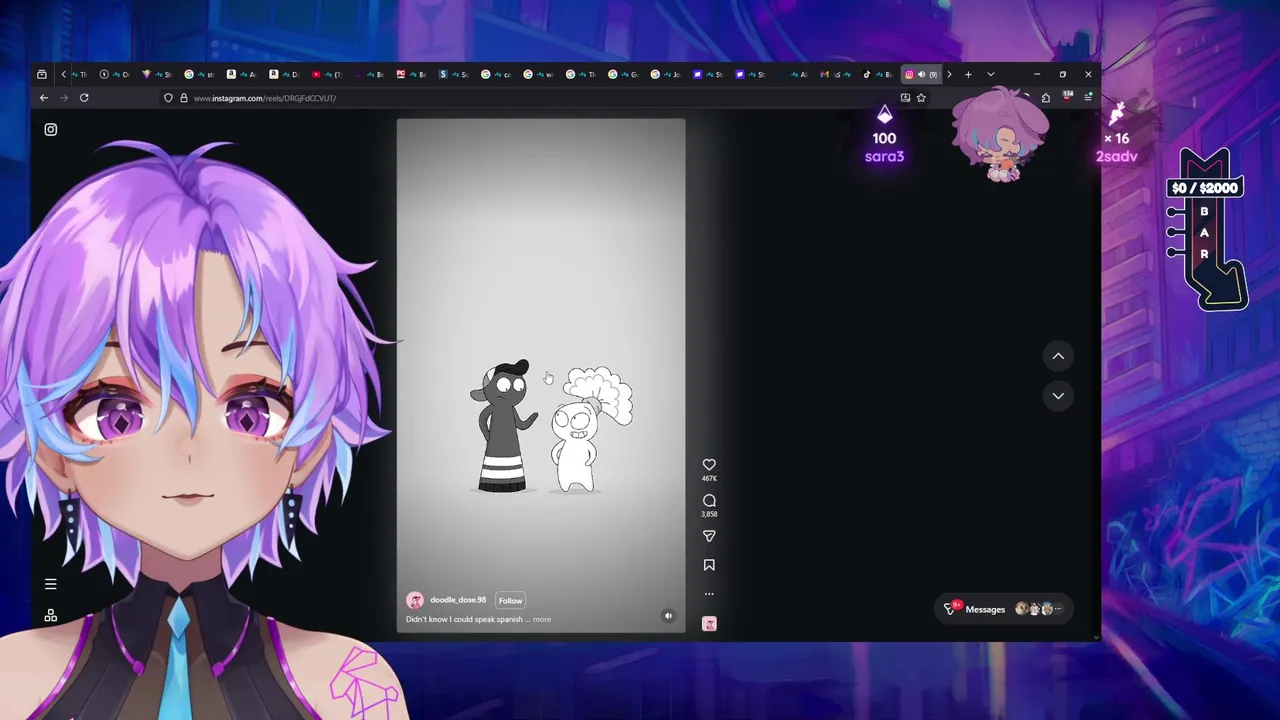The image size is (1280, 720).
Task: Reload the Instagram page
Action: coord(84,98)
